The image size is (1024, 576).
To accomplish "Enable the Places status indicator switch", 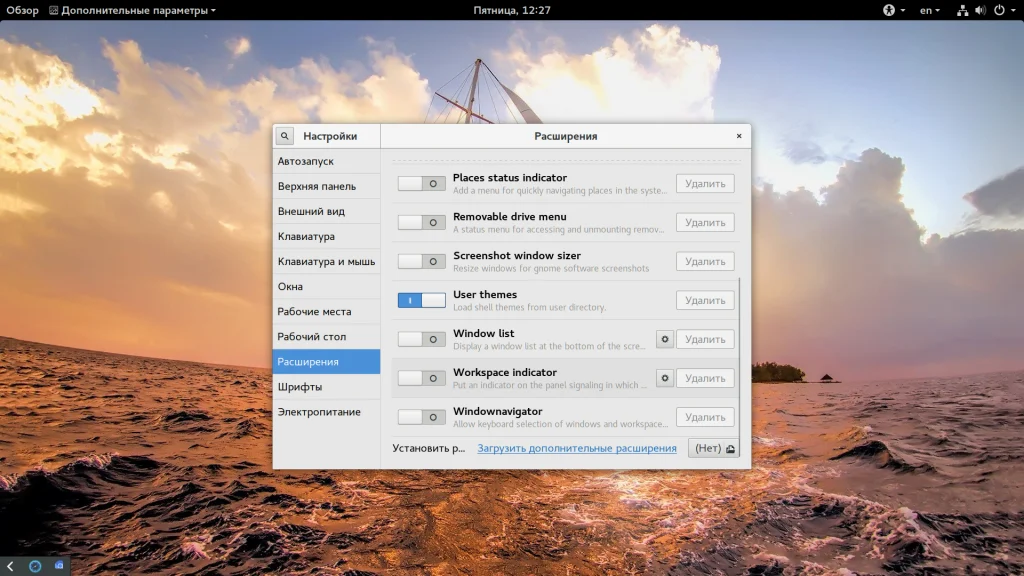I will pos(421,183).
